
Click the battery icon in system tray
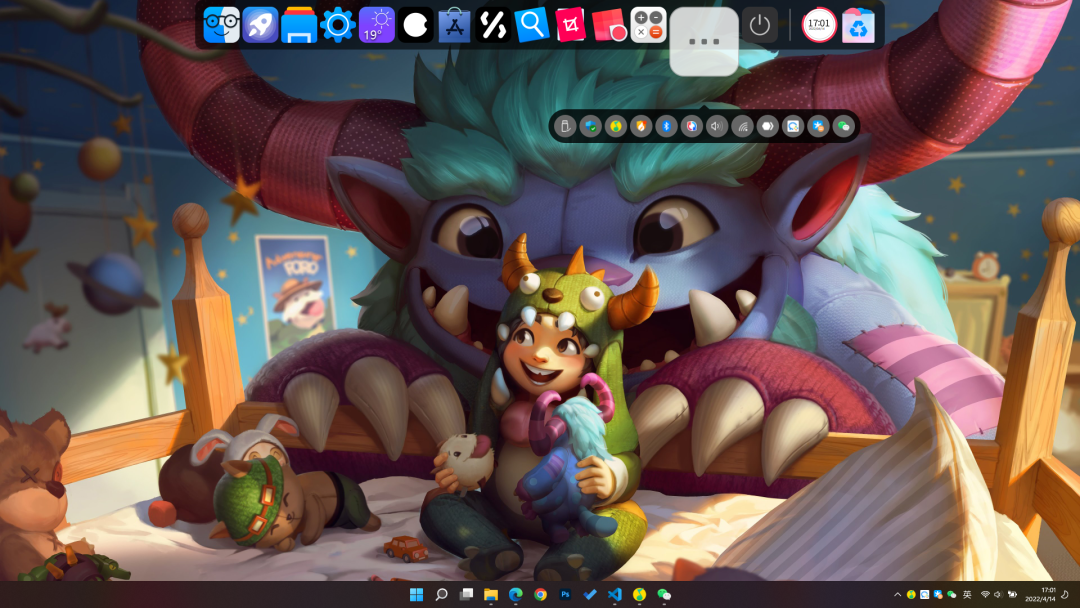pos(1012,594)
